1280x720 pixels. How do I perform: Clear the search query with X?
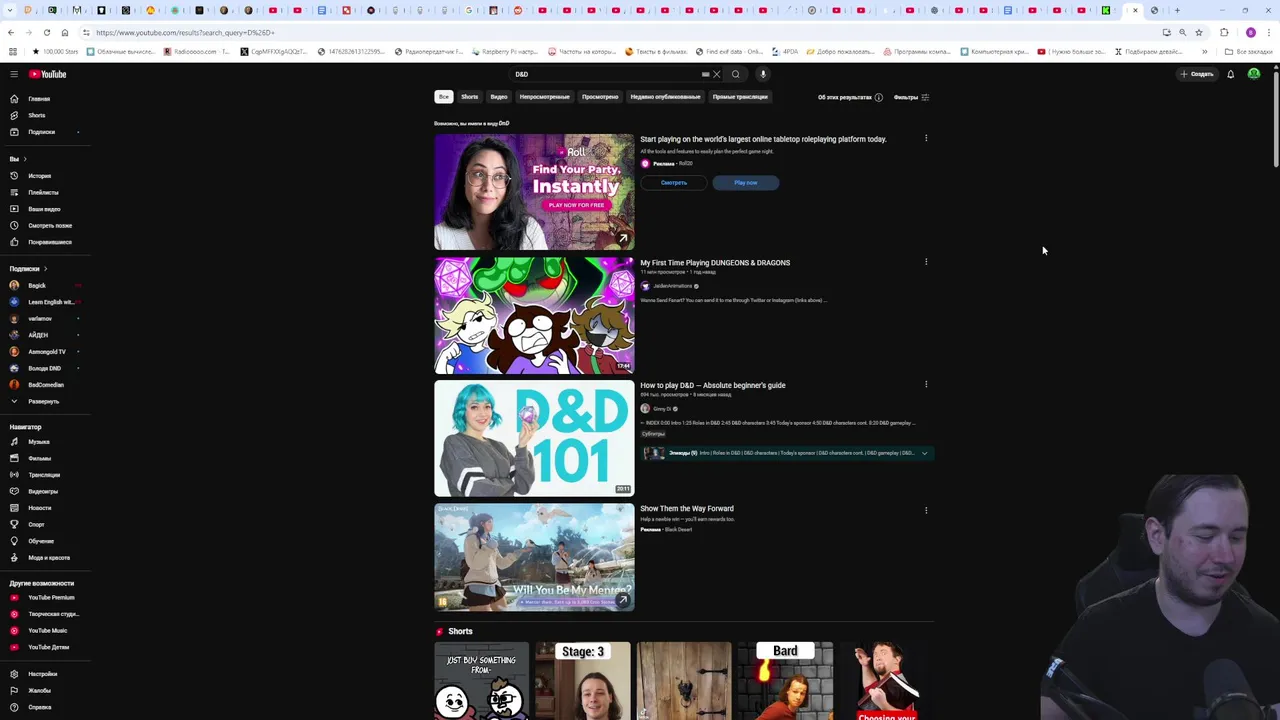point(716,74)
